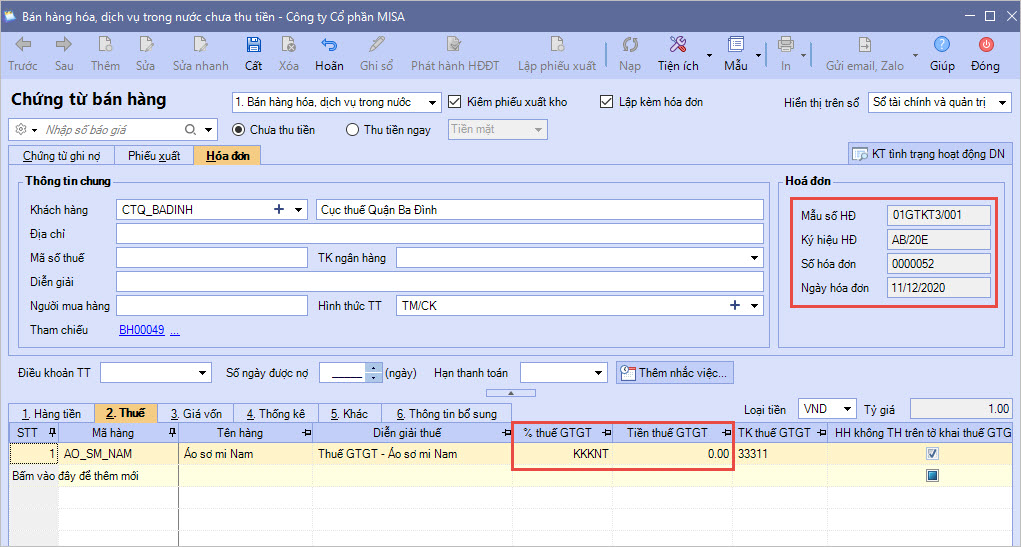The image size is (1021, 547).
Task: Click the plus icon beside customer CTQ_BADINH
Action: (x=279, y=210)
